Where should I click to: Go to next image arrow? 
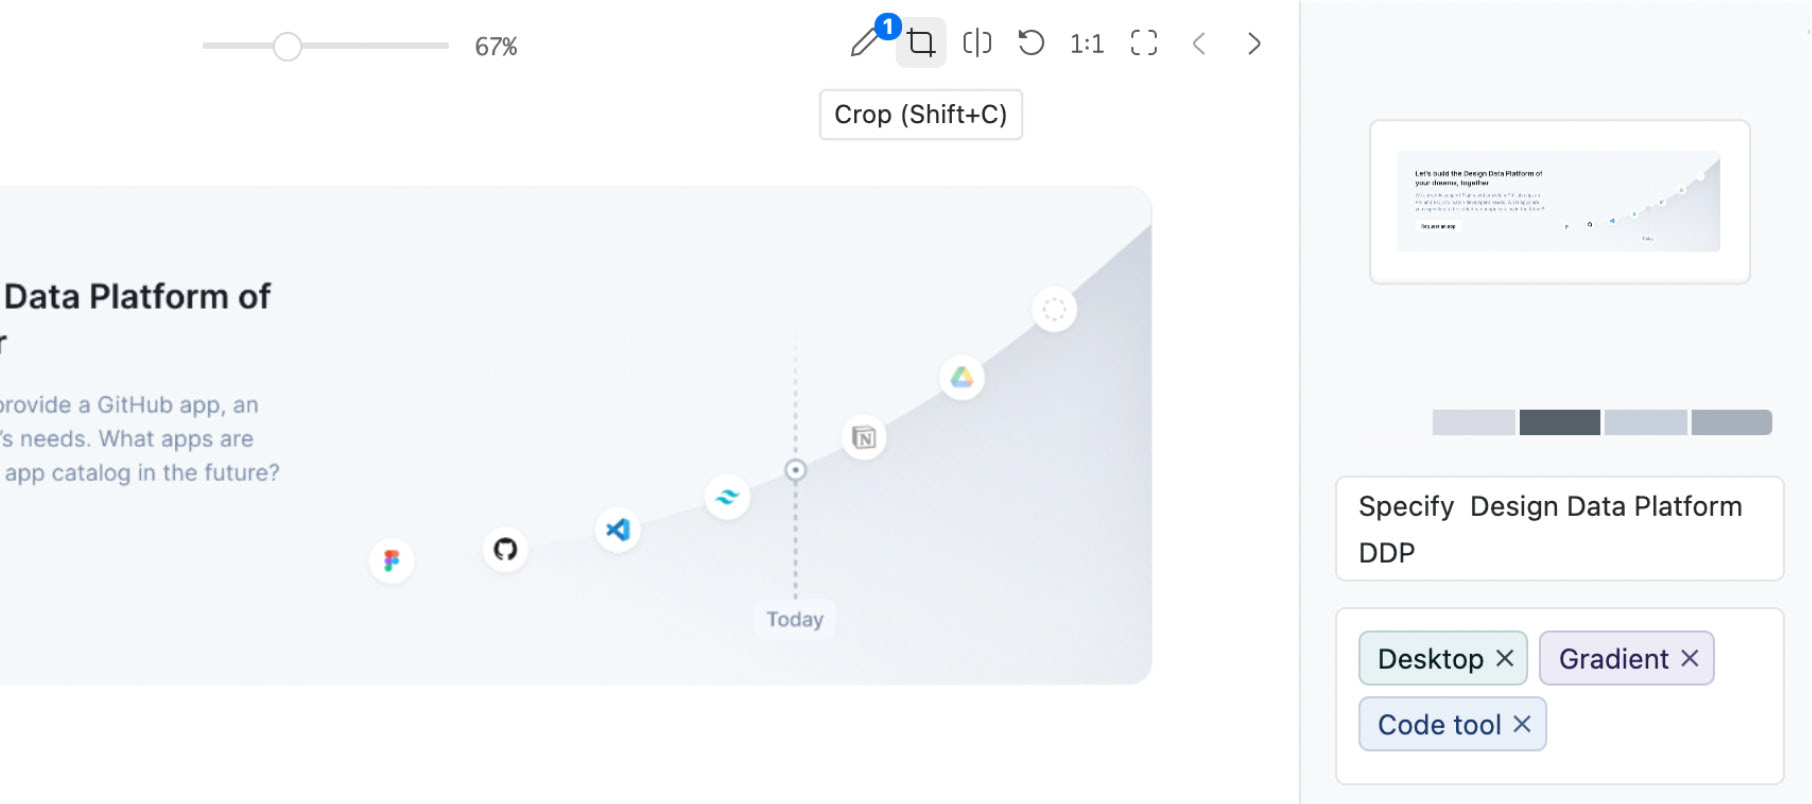pyautogui.click(x=1254, y=43)
